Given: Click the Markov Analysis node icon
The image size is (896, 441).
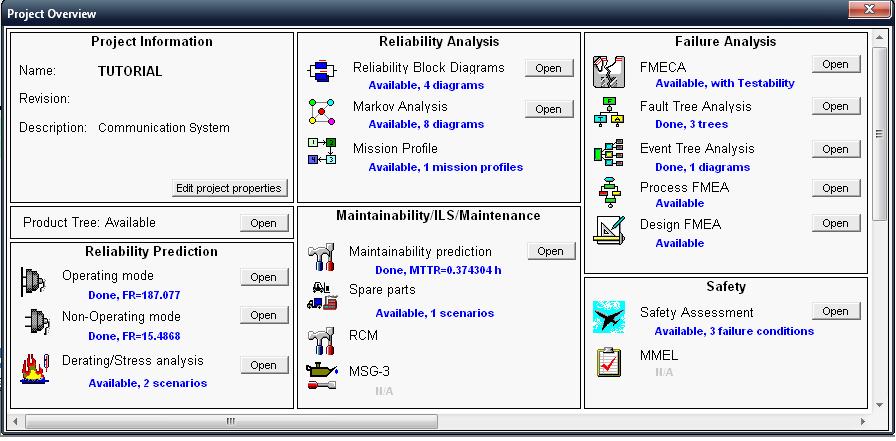Looking at the screenshot, I should 322,111.
